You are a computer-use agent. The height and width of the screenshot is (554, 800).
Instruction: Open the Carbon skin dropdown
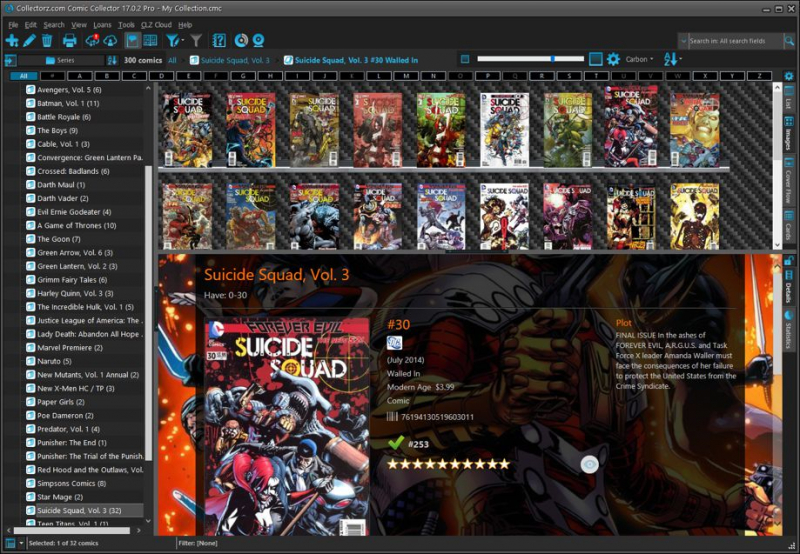click(x=638, y=60)
